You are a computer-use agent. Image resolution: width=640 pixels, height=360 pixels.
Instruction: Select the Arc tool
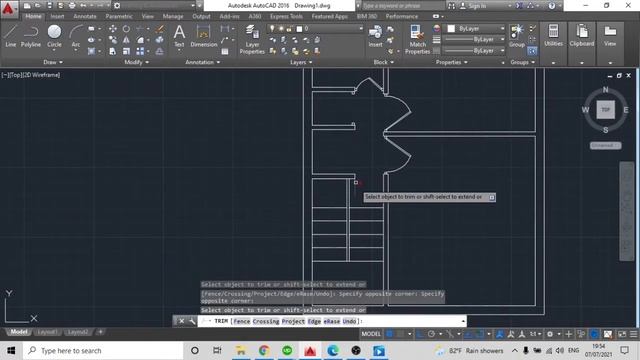(76, 36)
